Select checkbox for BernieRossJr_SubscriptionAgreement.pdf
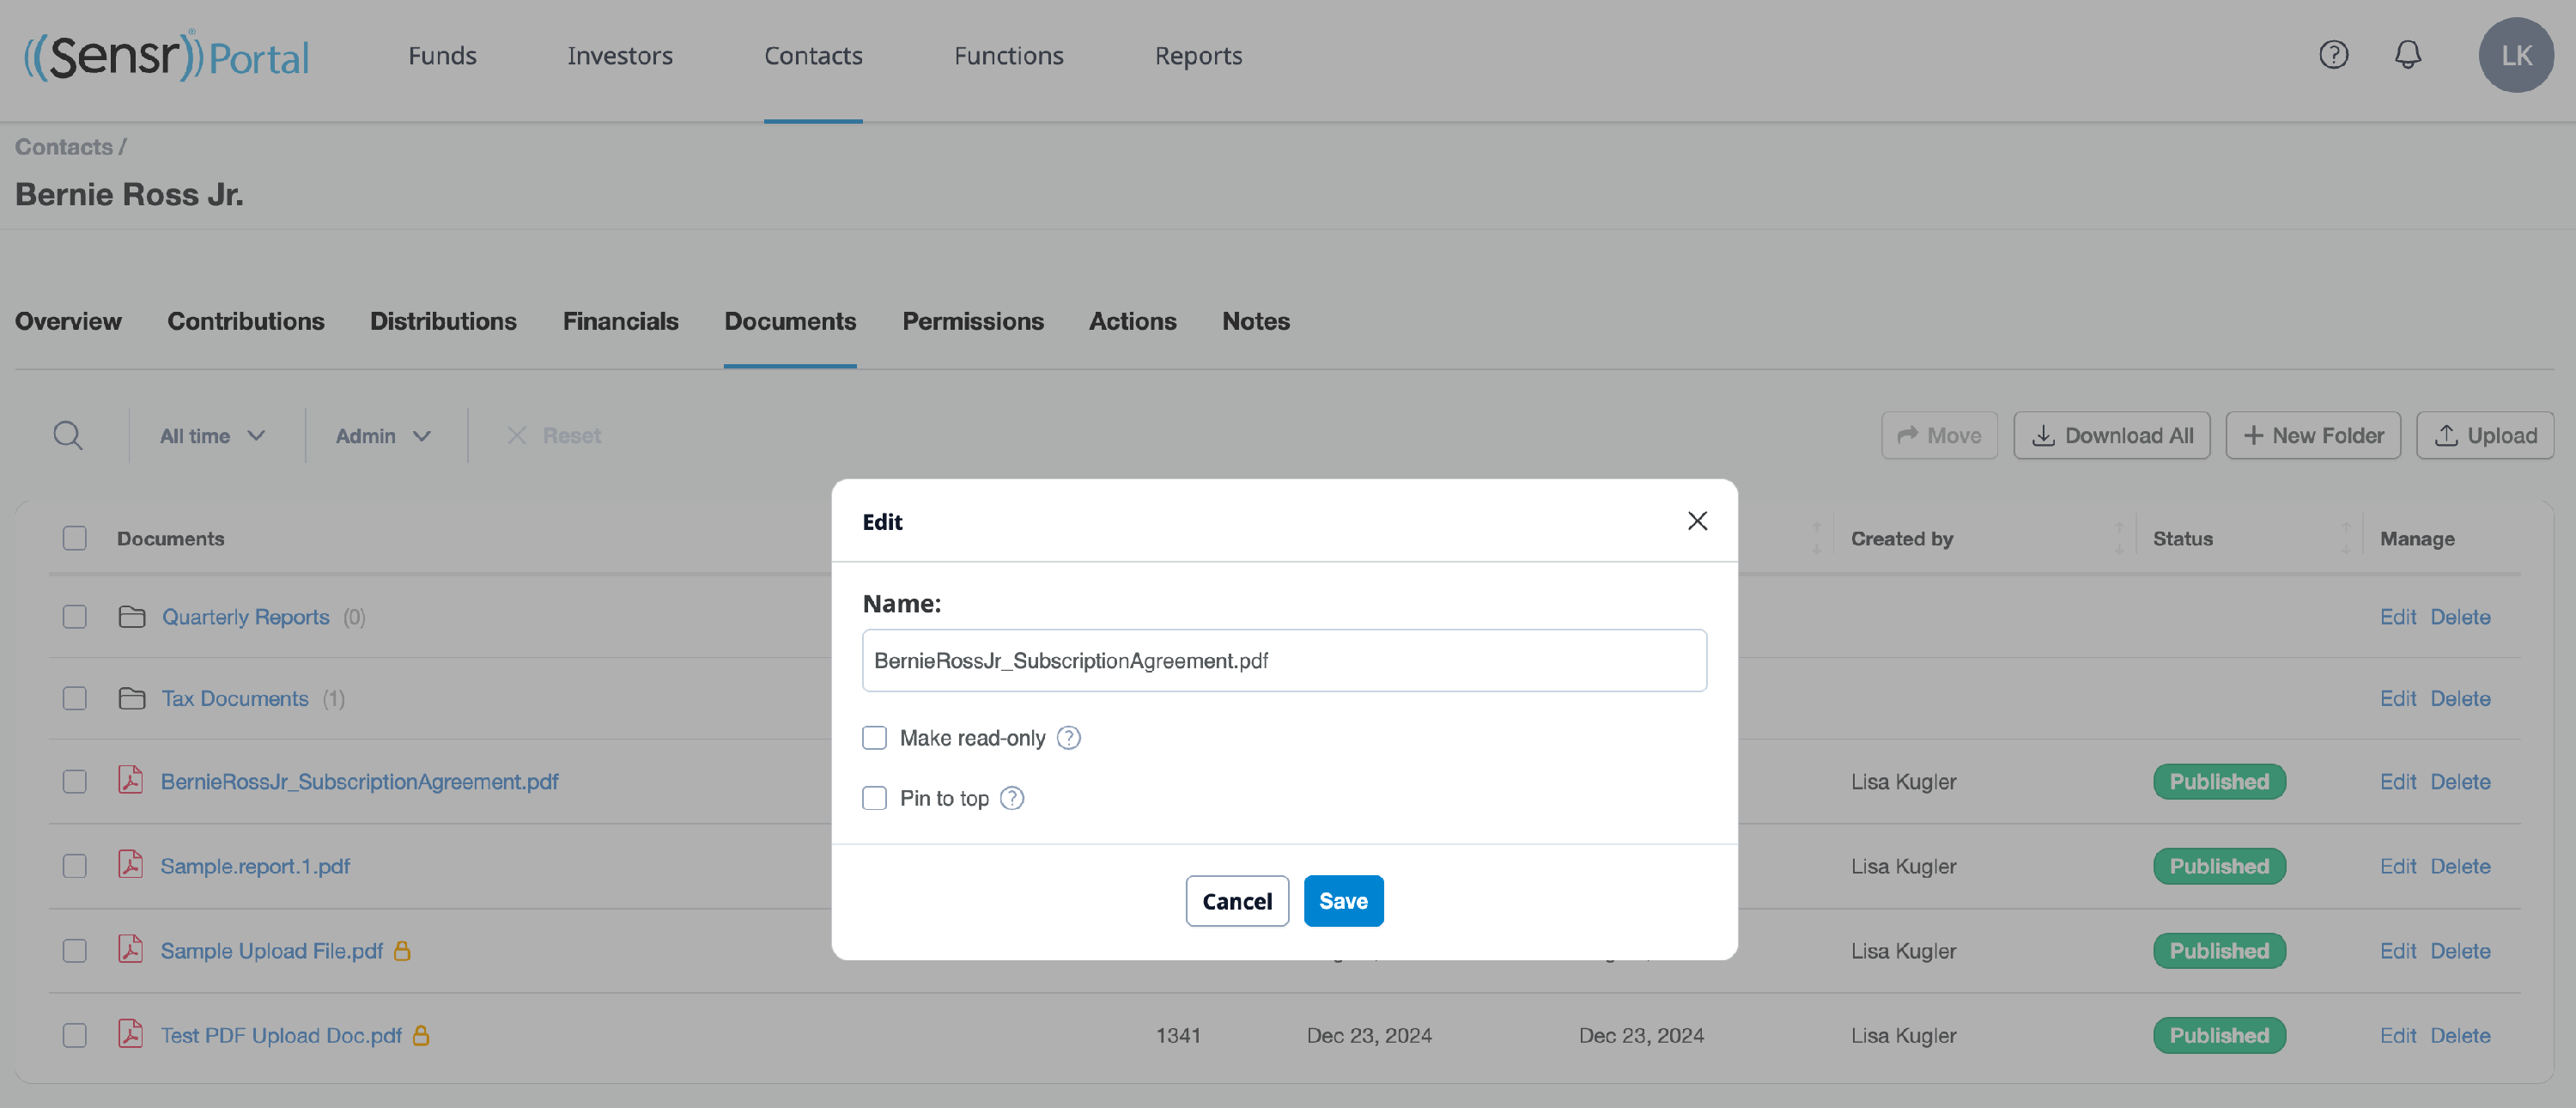2576x1108 pixels. click(75, 781)
